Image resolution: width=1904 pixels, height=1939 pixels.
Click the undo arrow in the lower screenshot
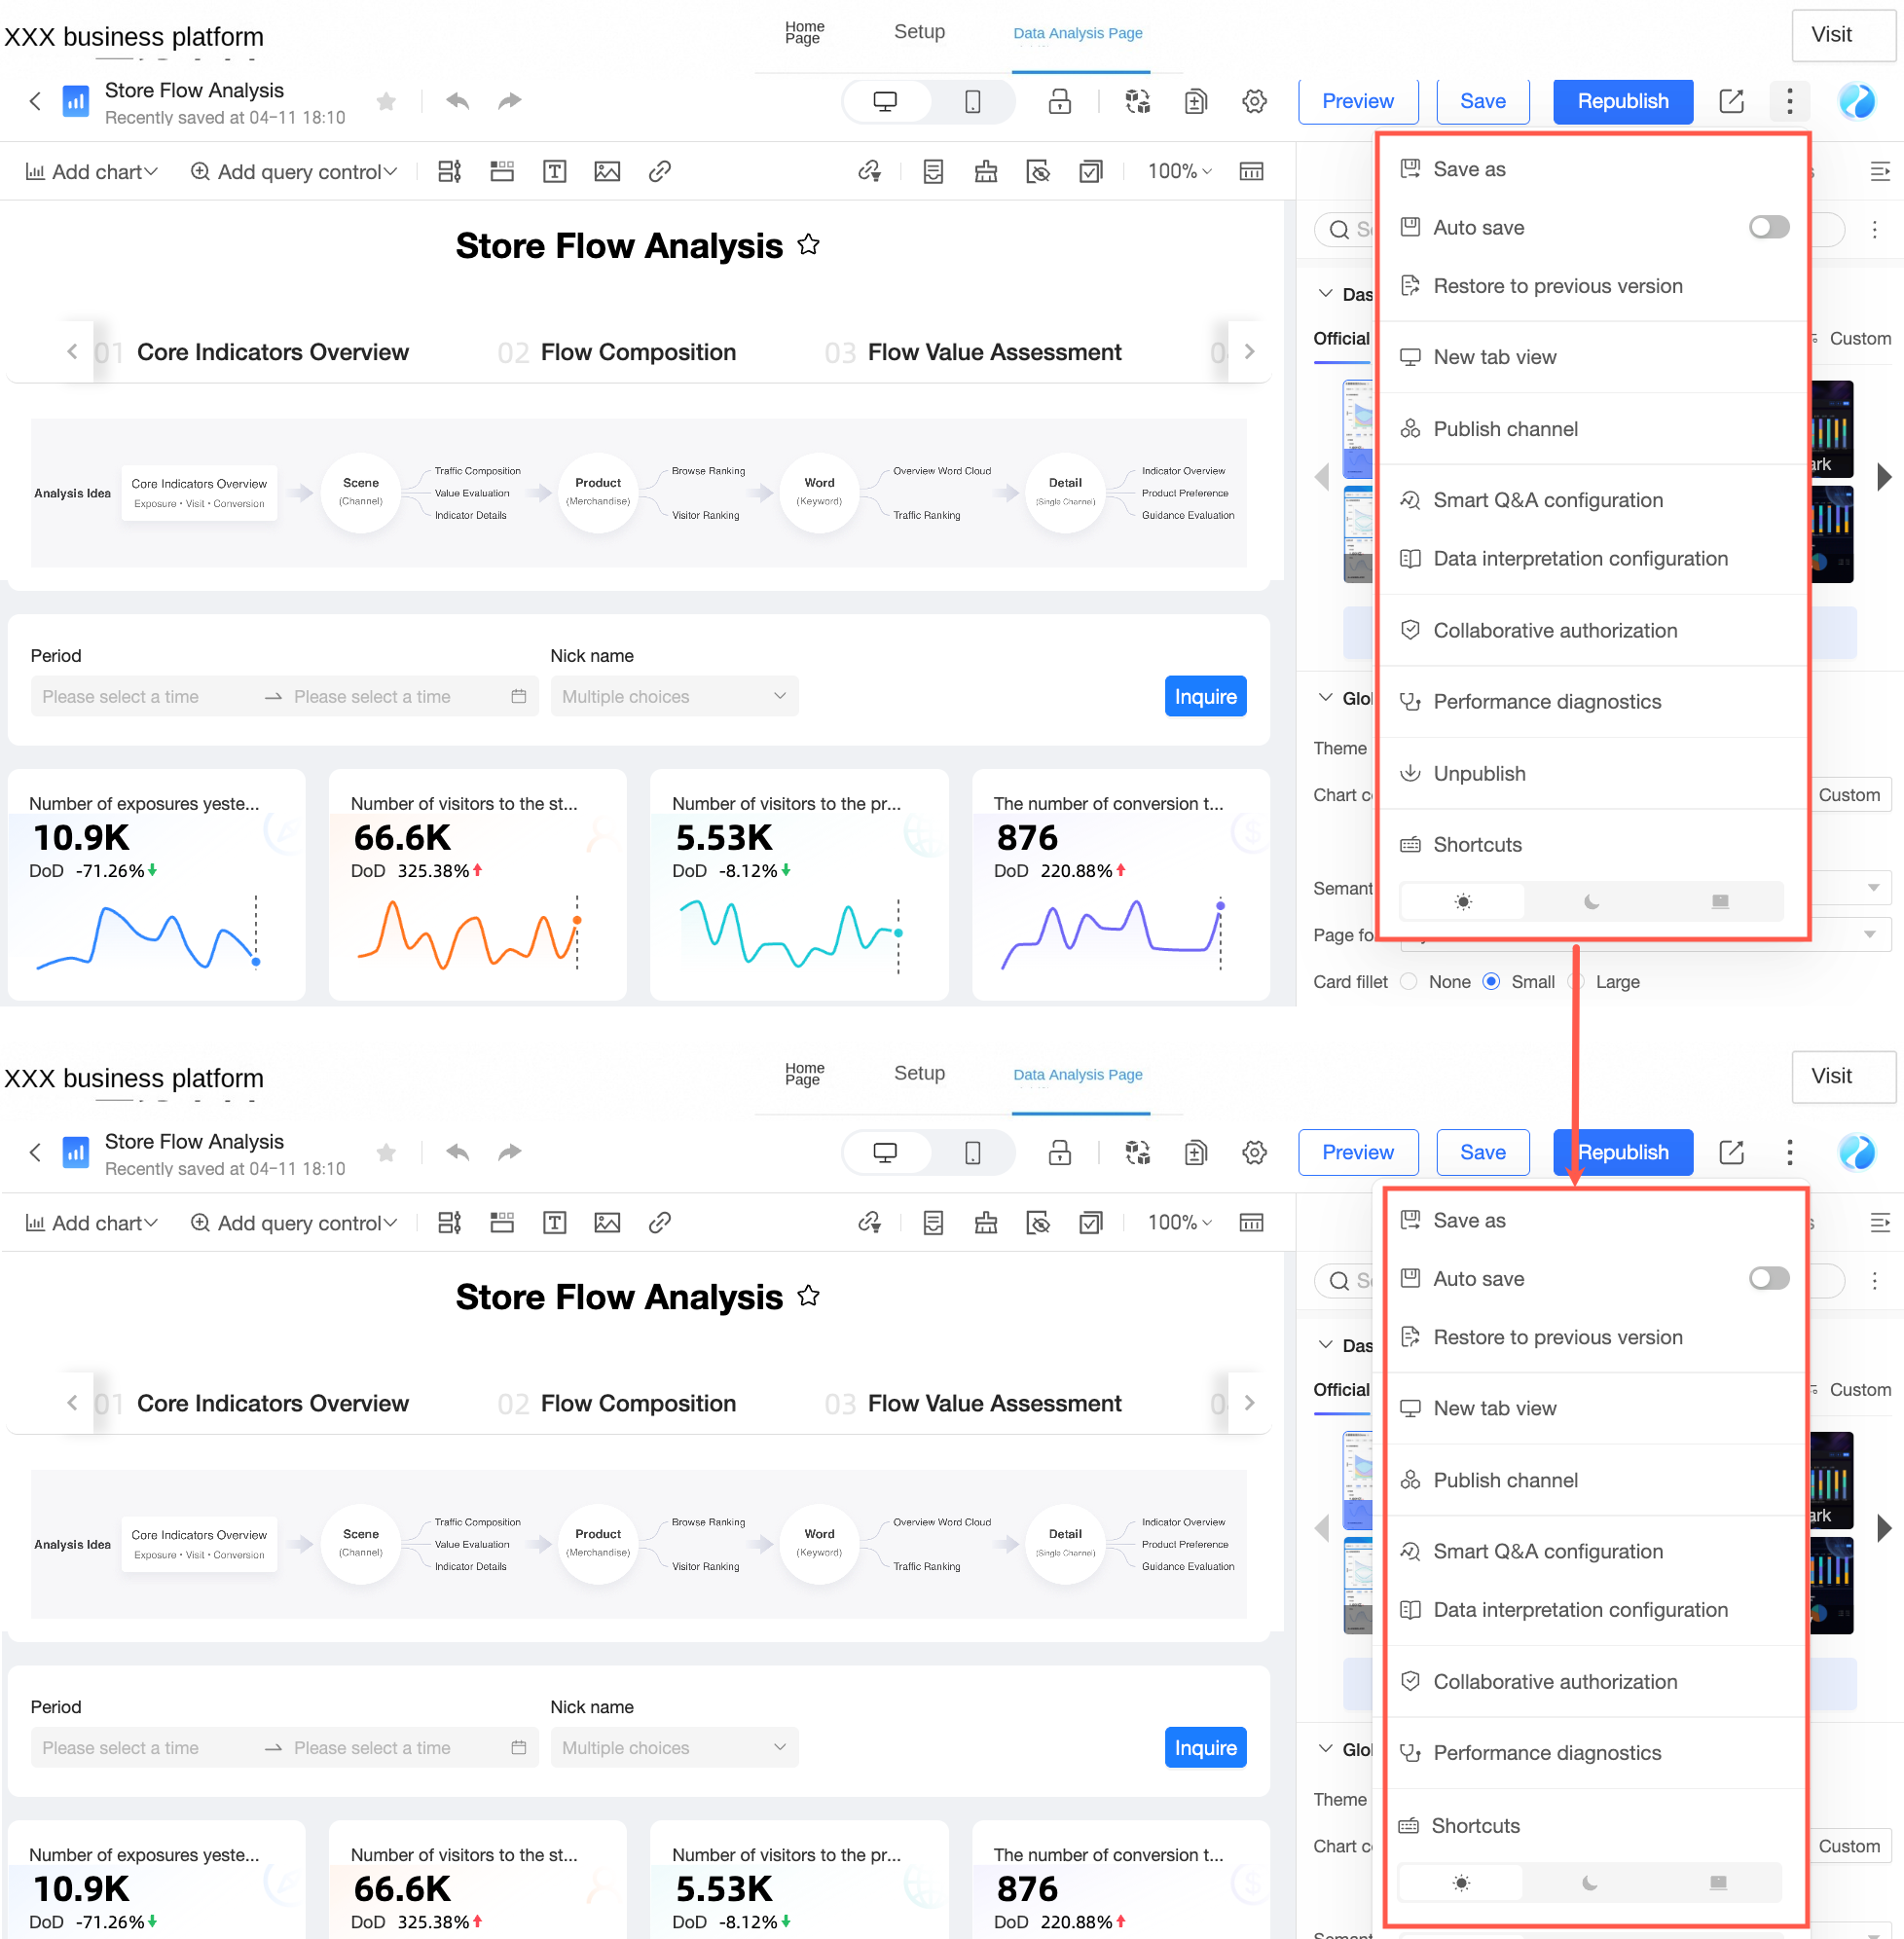458,1152
